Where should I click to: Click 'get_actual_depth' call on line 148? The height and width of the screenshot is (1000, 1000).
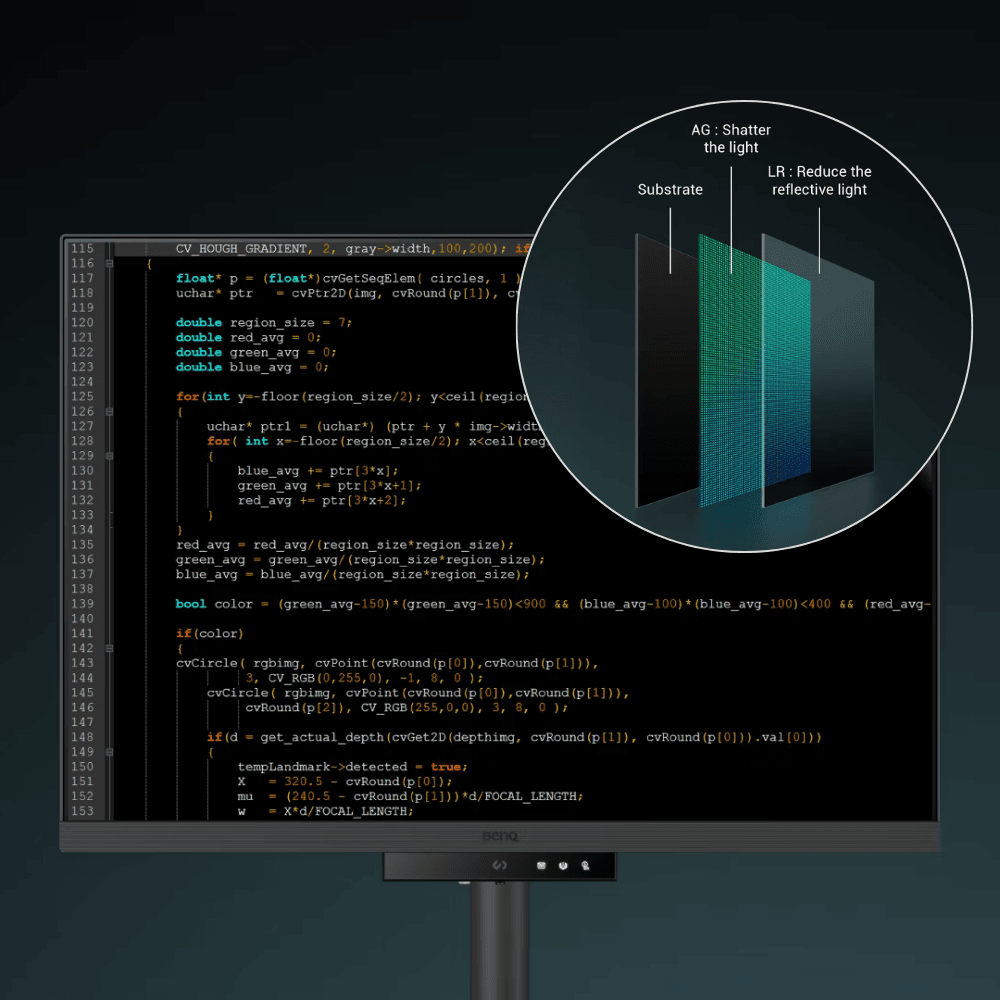321,737
